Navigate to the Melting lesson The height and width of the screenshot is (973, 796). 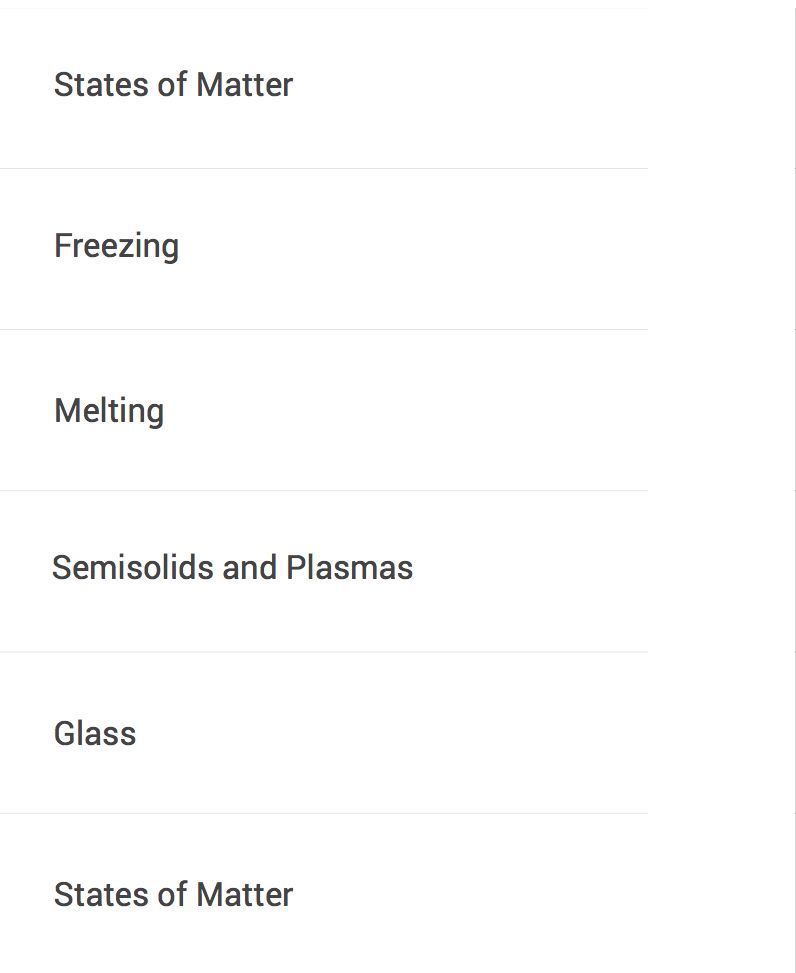(109, 410)
